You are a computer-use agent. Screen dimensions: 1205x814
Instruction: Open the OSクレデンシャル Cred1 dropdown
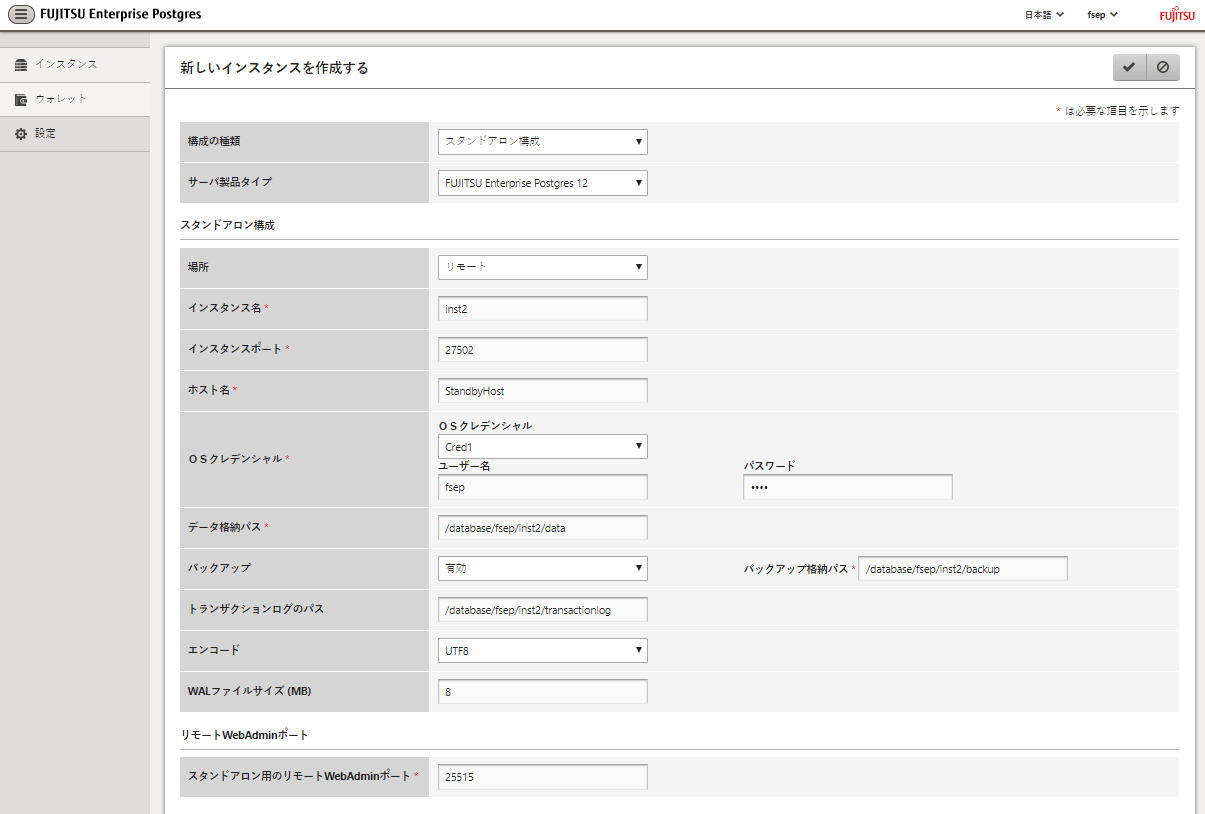click(543, 446)
